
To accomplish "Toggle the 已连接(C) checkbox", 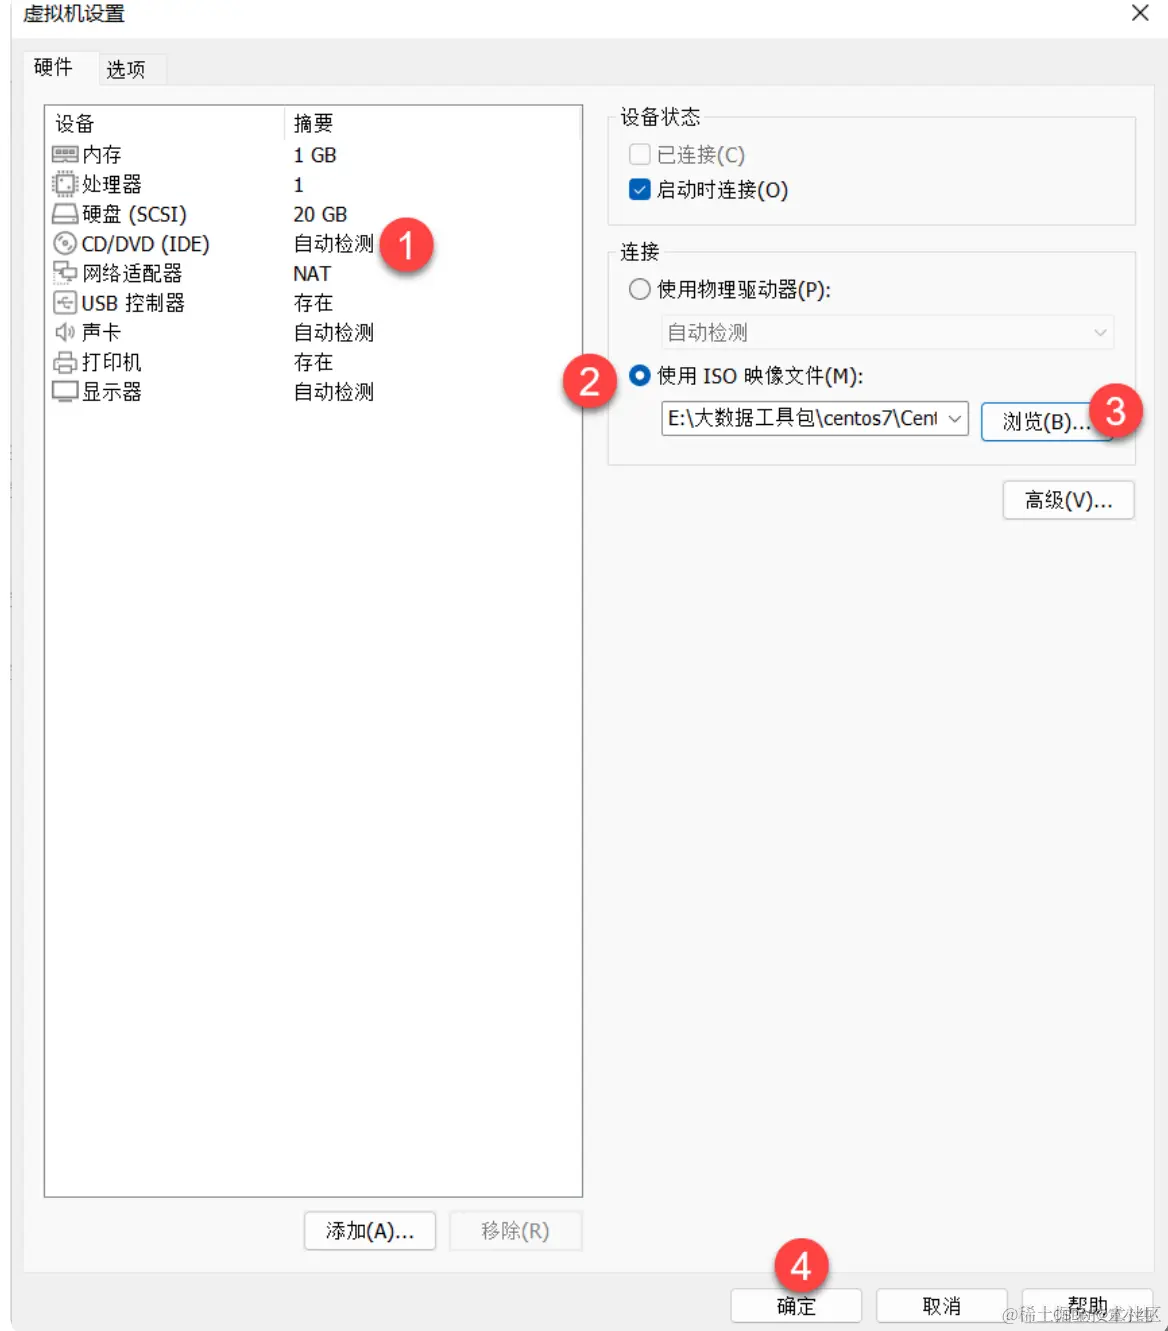I will (x=639, y=154).
